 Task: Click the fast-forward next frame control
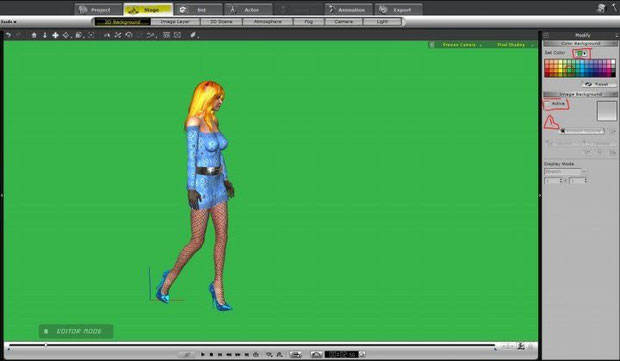[x=238, y=355]
